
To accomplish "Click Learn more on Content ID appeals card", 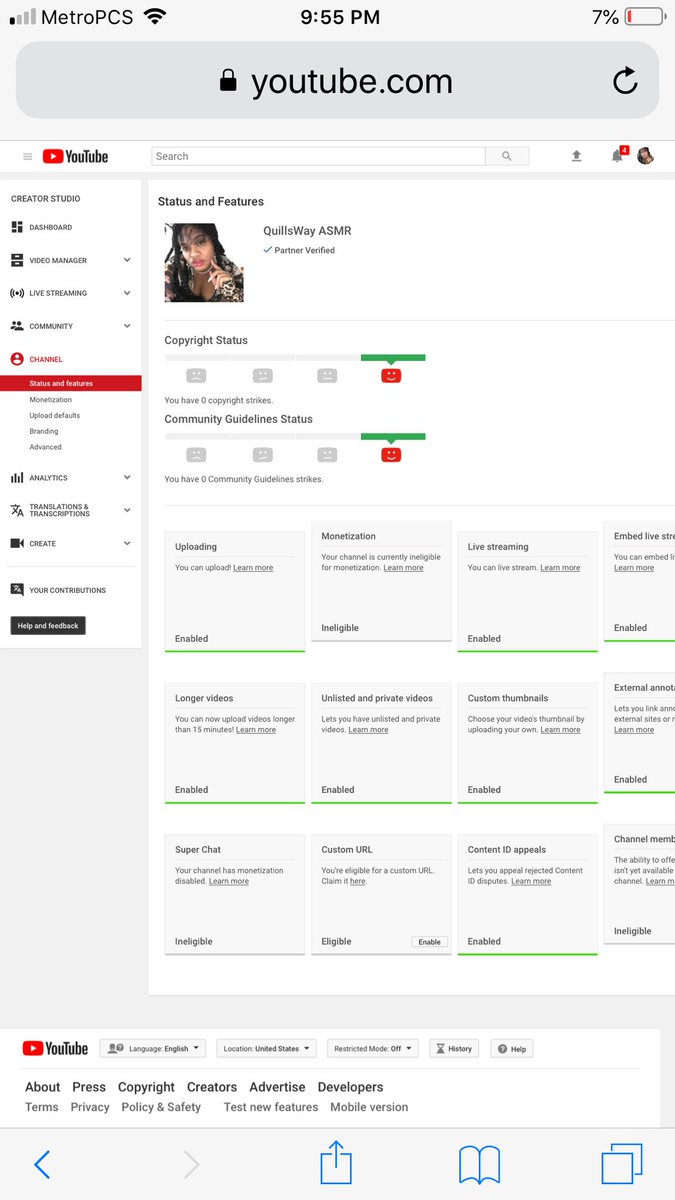I will click(531, 881).
